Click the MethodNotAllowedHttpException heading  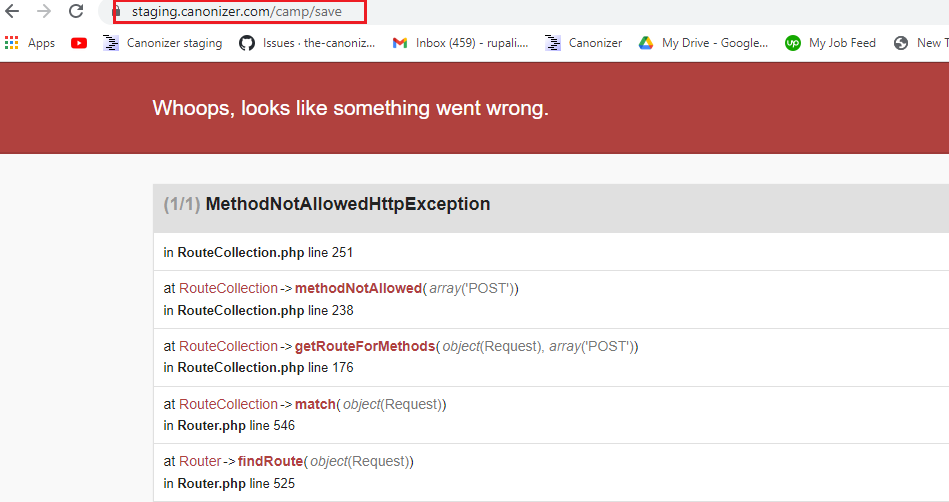pyautogui.click(x=348, y=204)
